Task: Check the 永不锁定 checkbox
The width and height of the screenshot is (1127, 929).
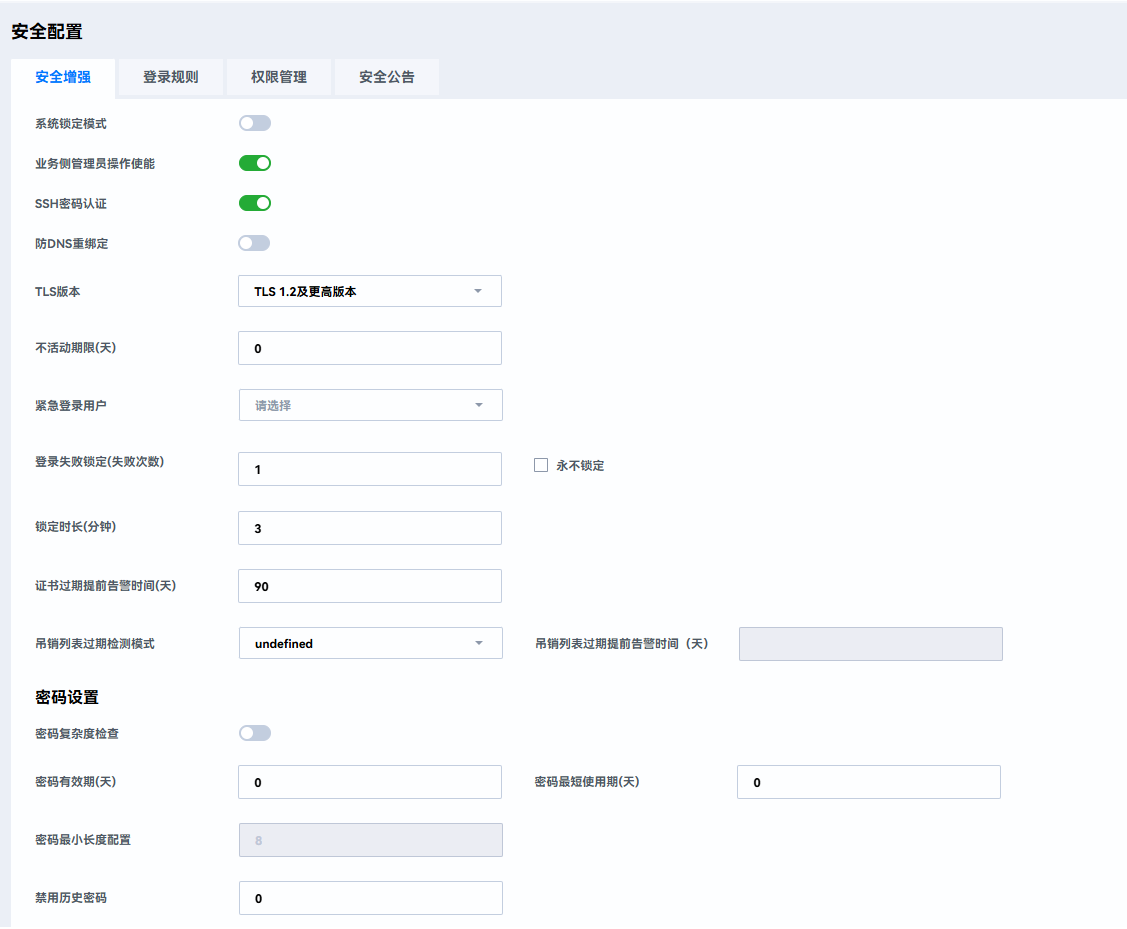Action: pyautogui.click(x=541, y=465)
